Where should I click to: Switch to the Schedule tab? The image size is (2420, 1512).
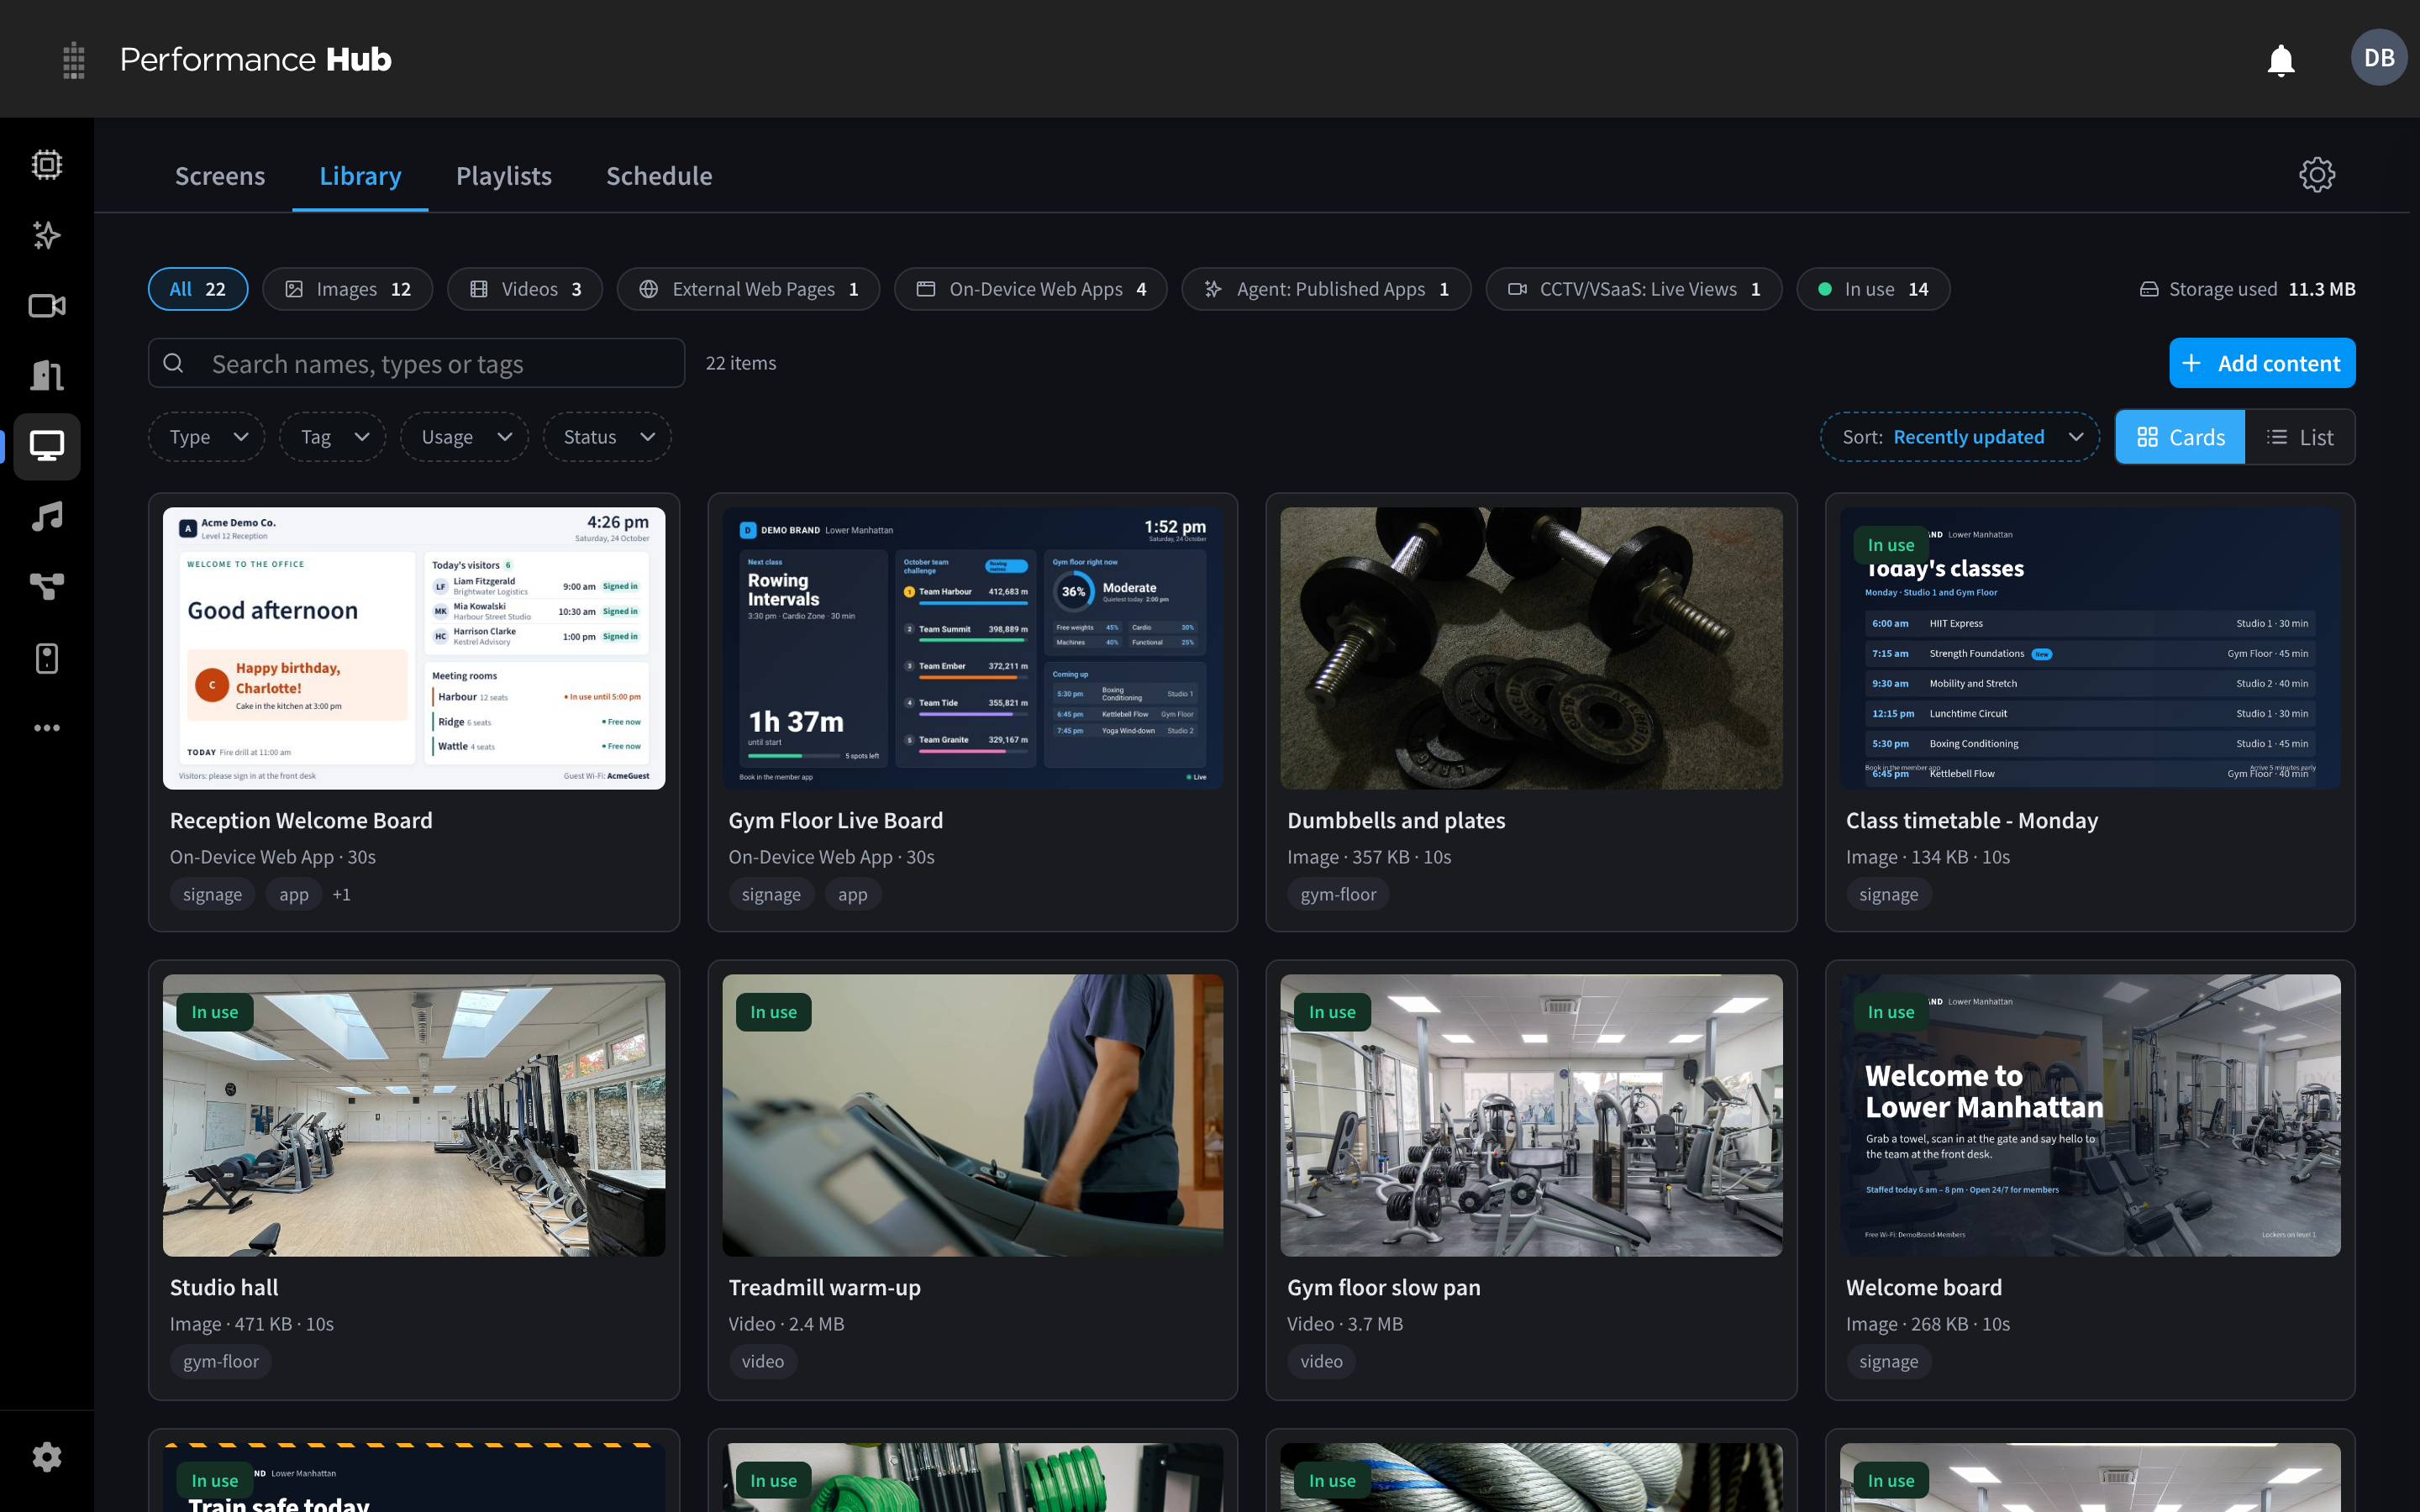(x=659, y=176)
